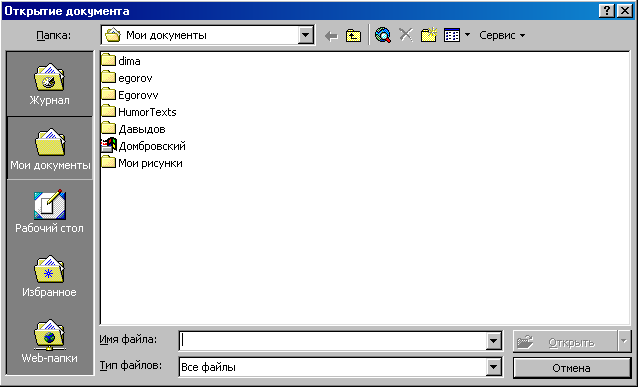Screen dimensions: 639x387
Task: Click the Все файлы file type box
Action: (x=332, y=367)
